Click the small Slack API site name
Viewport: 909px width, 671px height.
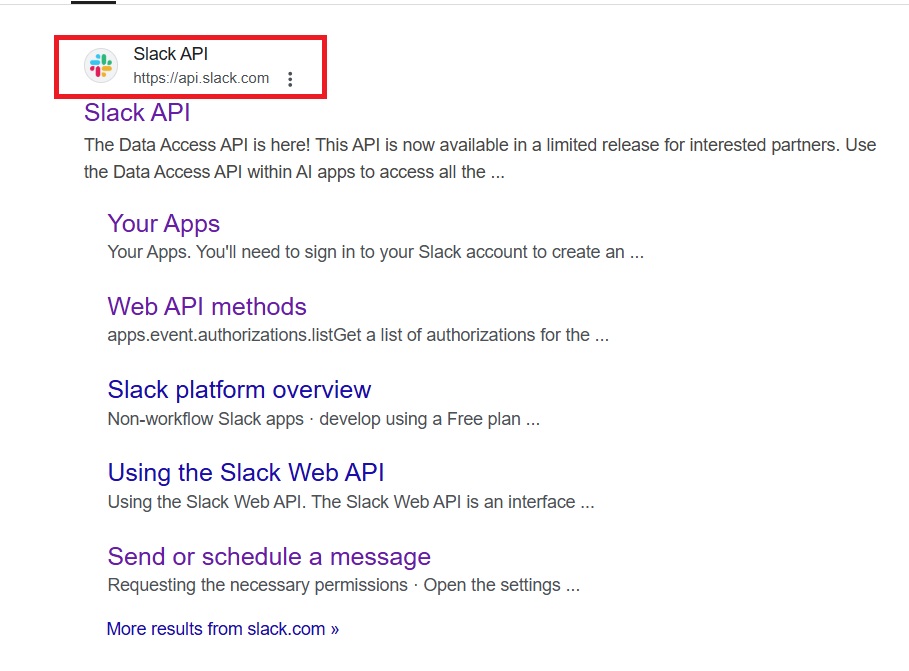coord(170,54)
